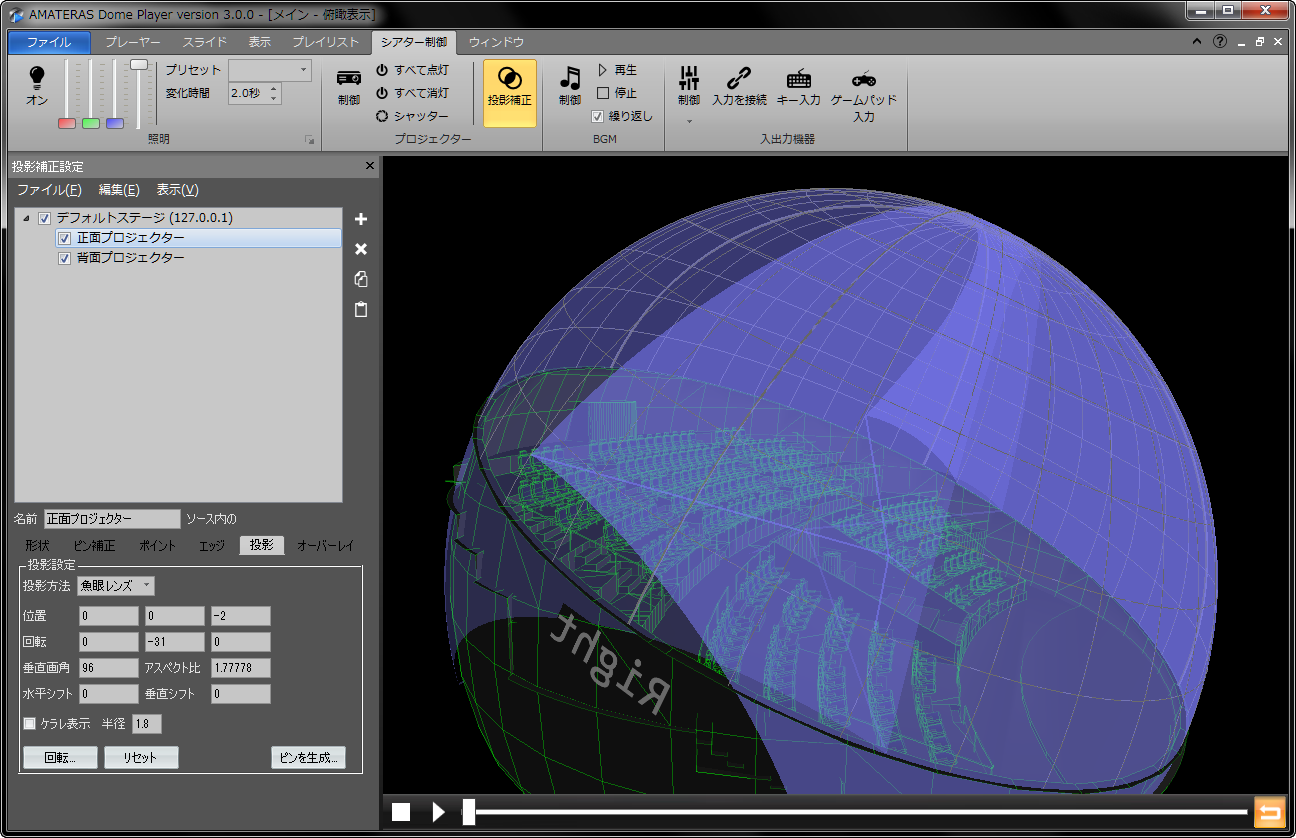Toggle 背面プロジェクター checkbox
Screen dimensions: 1296x838
pos(64,258)
